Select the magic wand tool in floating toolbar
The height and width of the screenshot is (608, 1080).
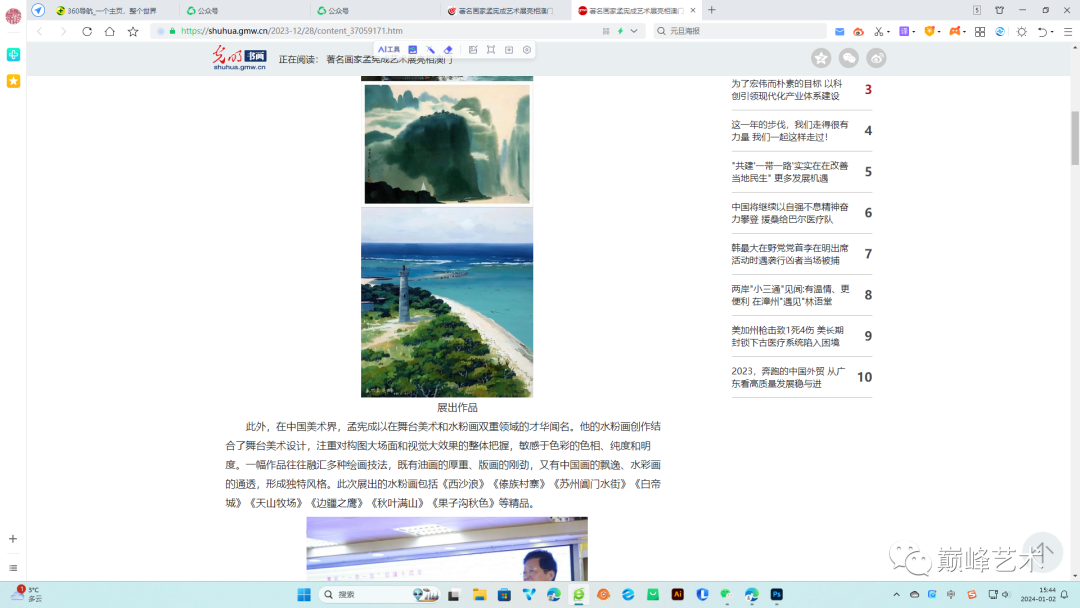pos(431,49)
